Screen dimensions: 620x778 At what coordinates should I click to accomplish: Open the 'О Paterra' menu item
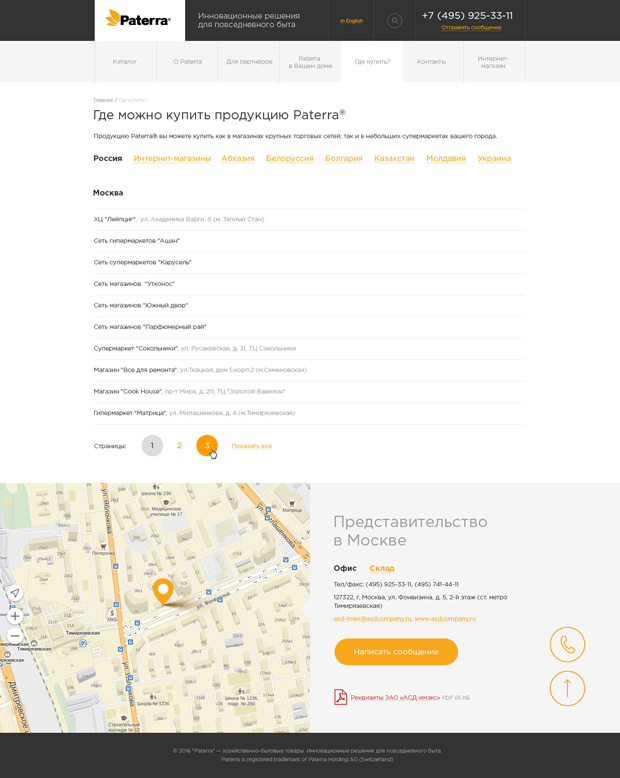pos(187,62)
